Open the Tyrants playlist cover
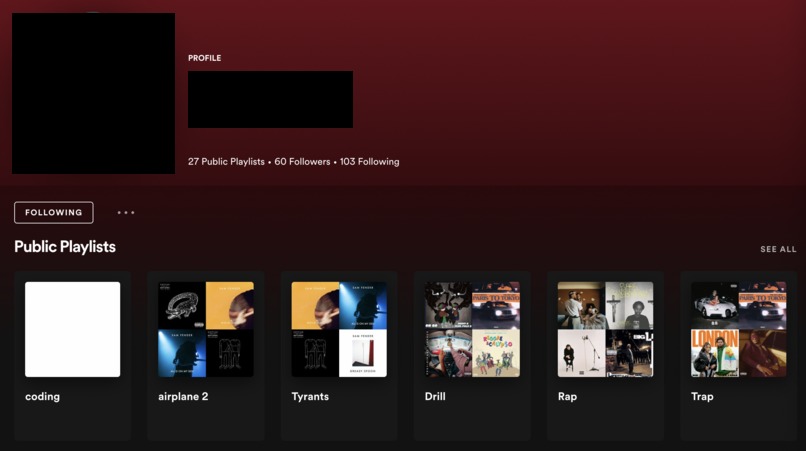The image size is (806, 451). [x=339, y=329]
